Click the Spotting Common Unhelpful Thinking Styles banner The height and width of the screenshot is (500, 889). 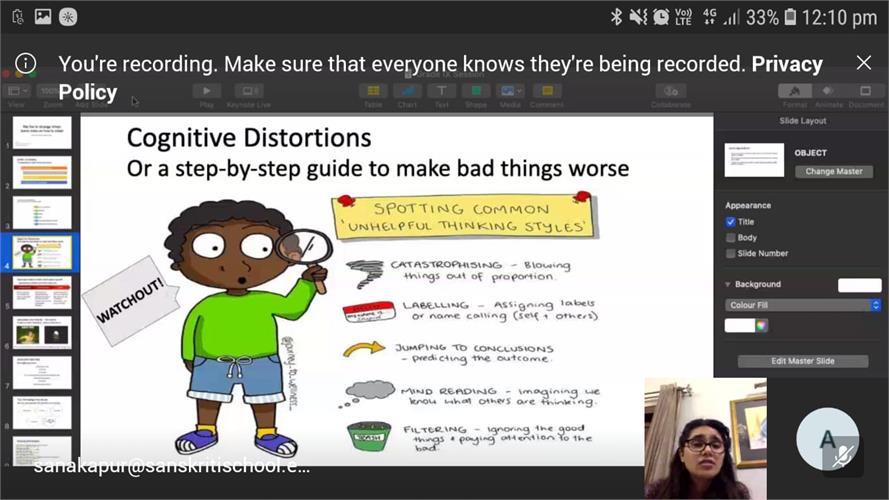[464, 217]
